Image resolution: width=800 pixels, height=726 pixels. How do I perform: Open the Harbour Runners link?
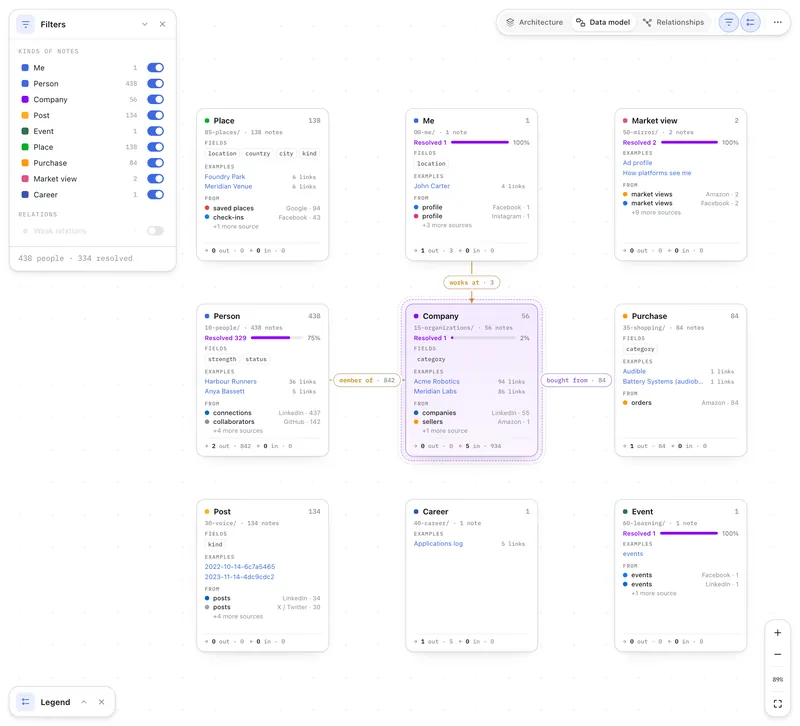click(x=231, y=381)
